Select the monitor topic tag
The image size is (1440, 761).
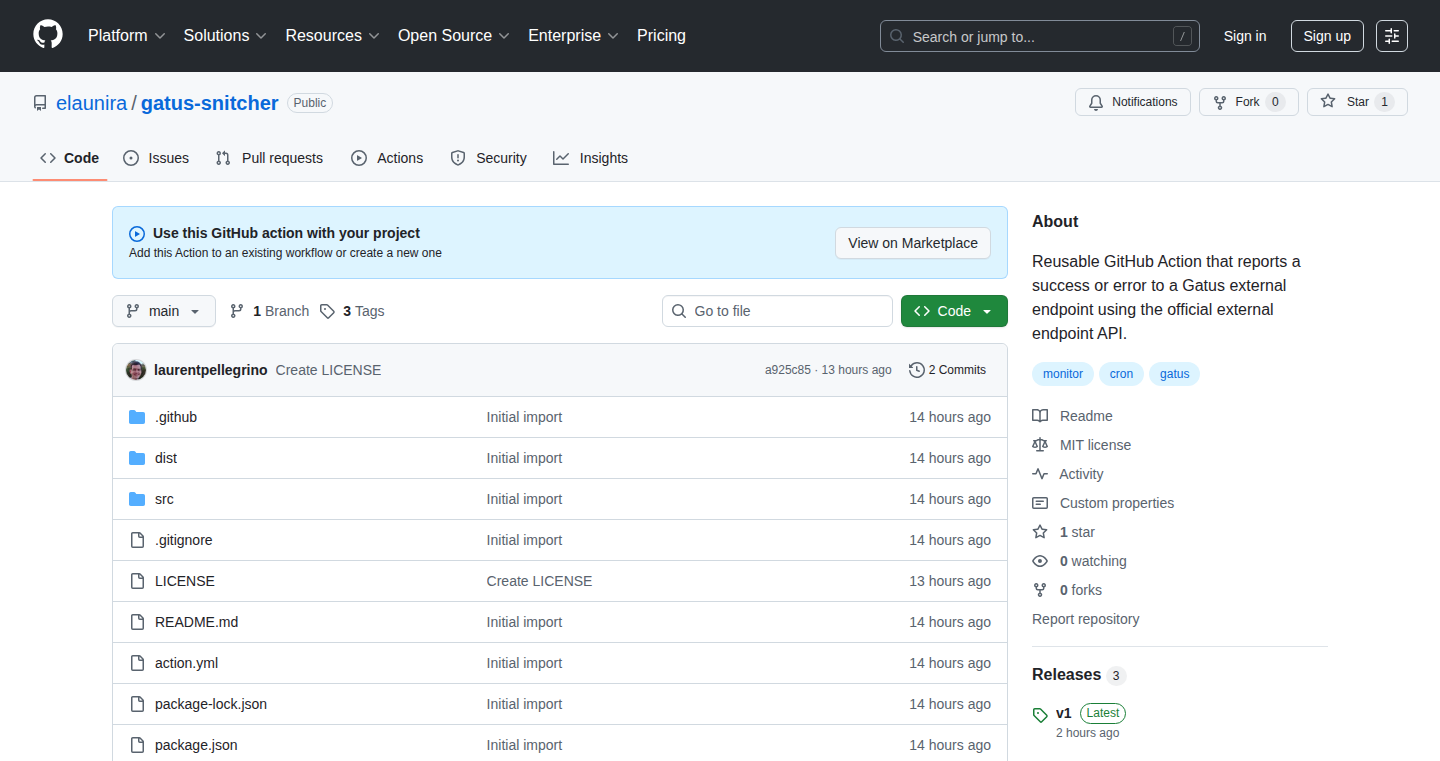click(x=1063, y=374)
